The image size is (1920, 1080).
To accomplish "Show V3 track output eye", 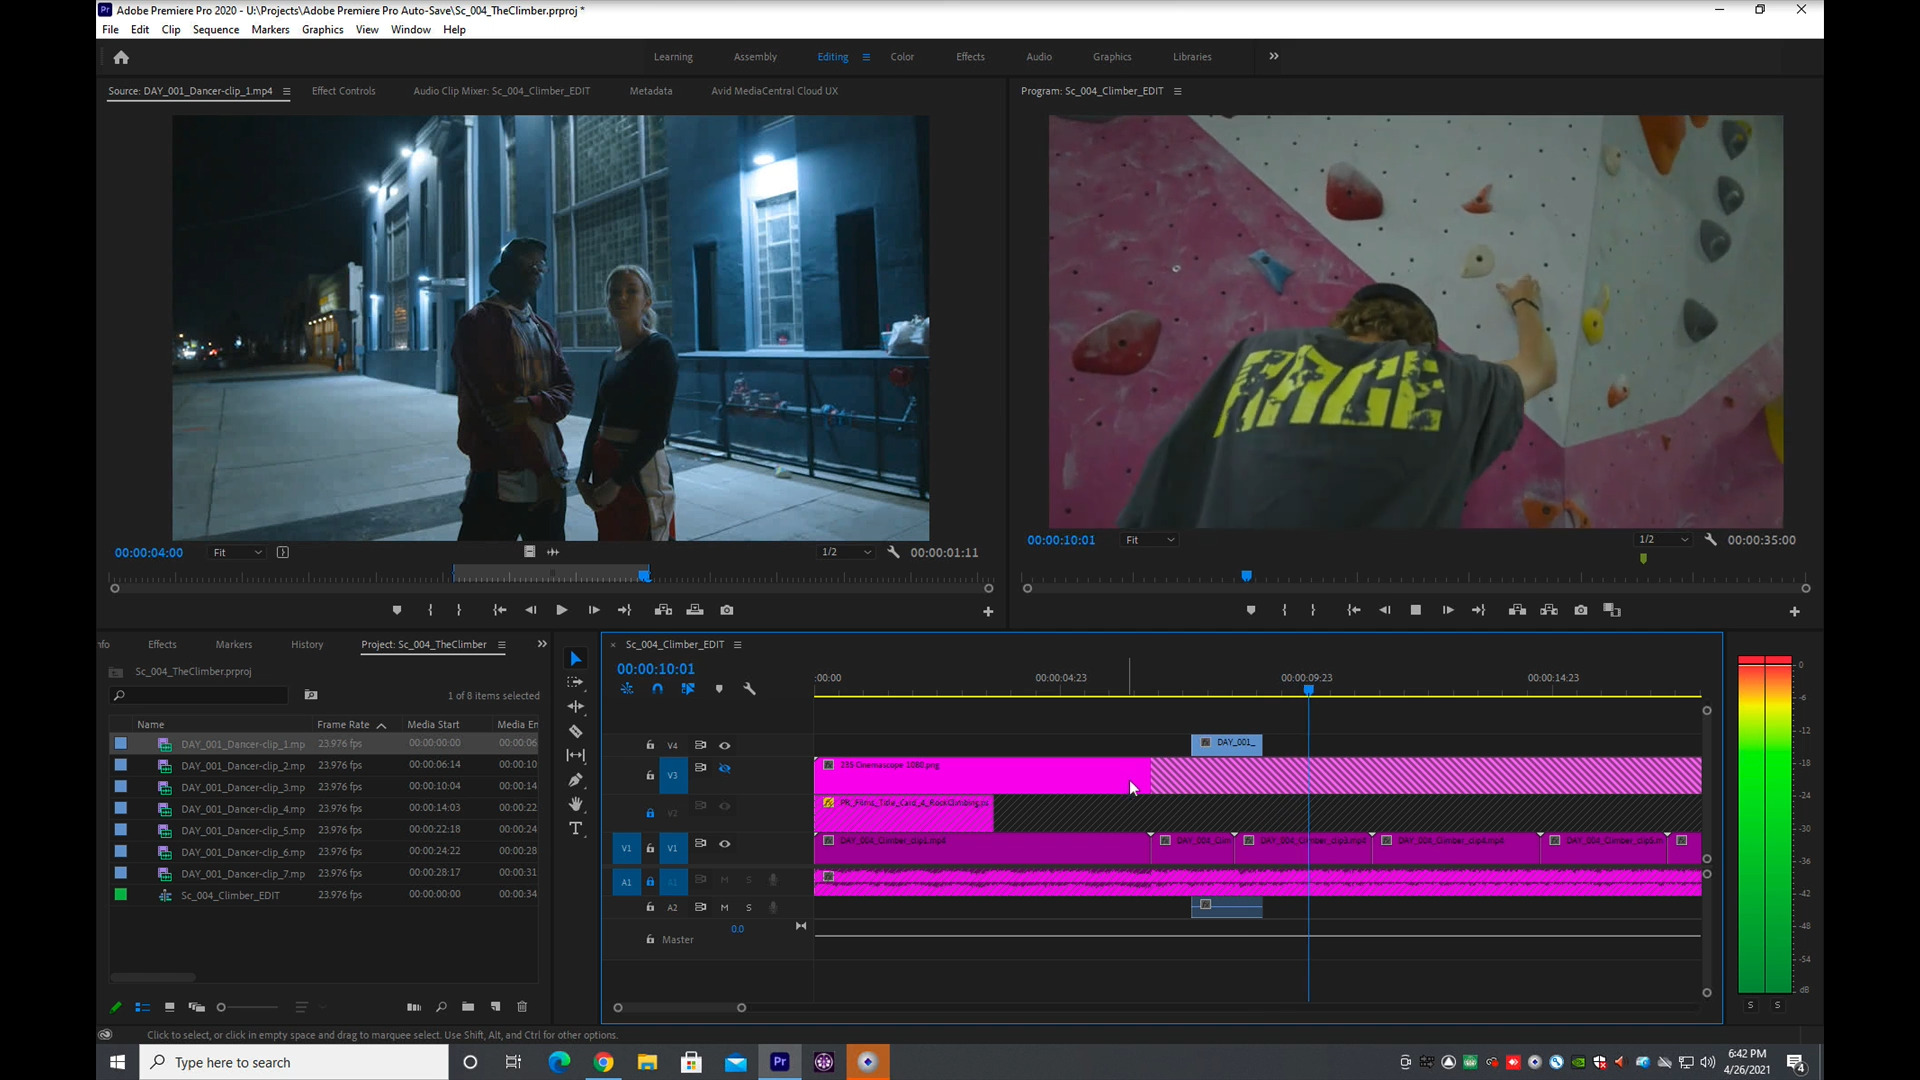I will point(725,768).
